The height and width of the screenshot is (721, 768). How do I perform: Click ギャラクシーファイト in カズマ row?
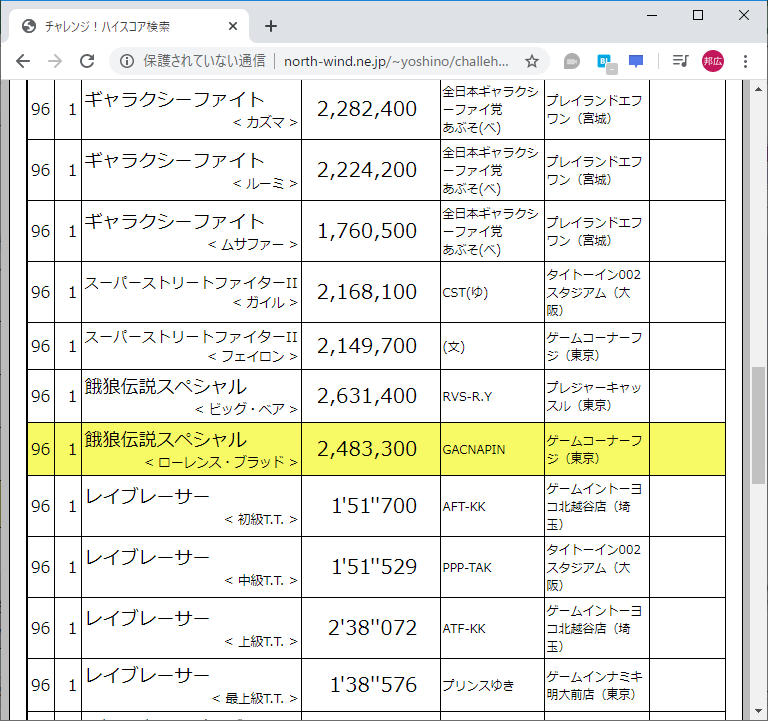tap(174, 99)
